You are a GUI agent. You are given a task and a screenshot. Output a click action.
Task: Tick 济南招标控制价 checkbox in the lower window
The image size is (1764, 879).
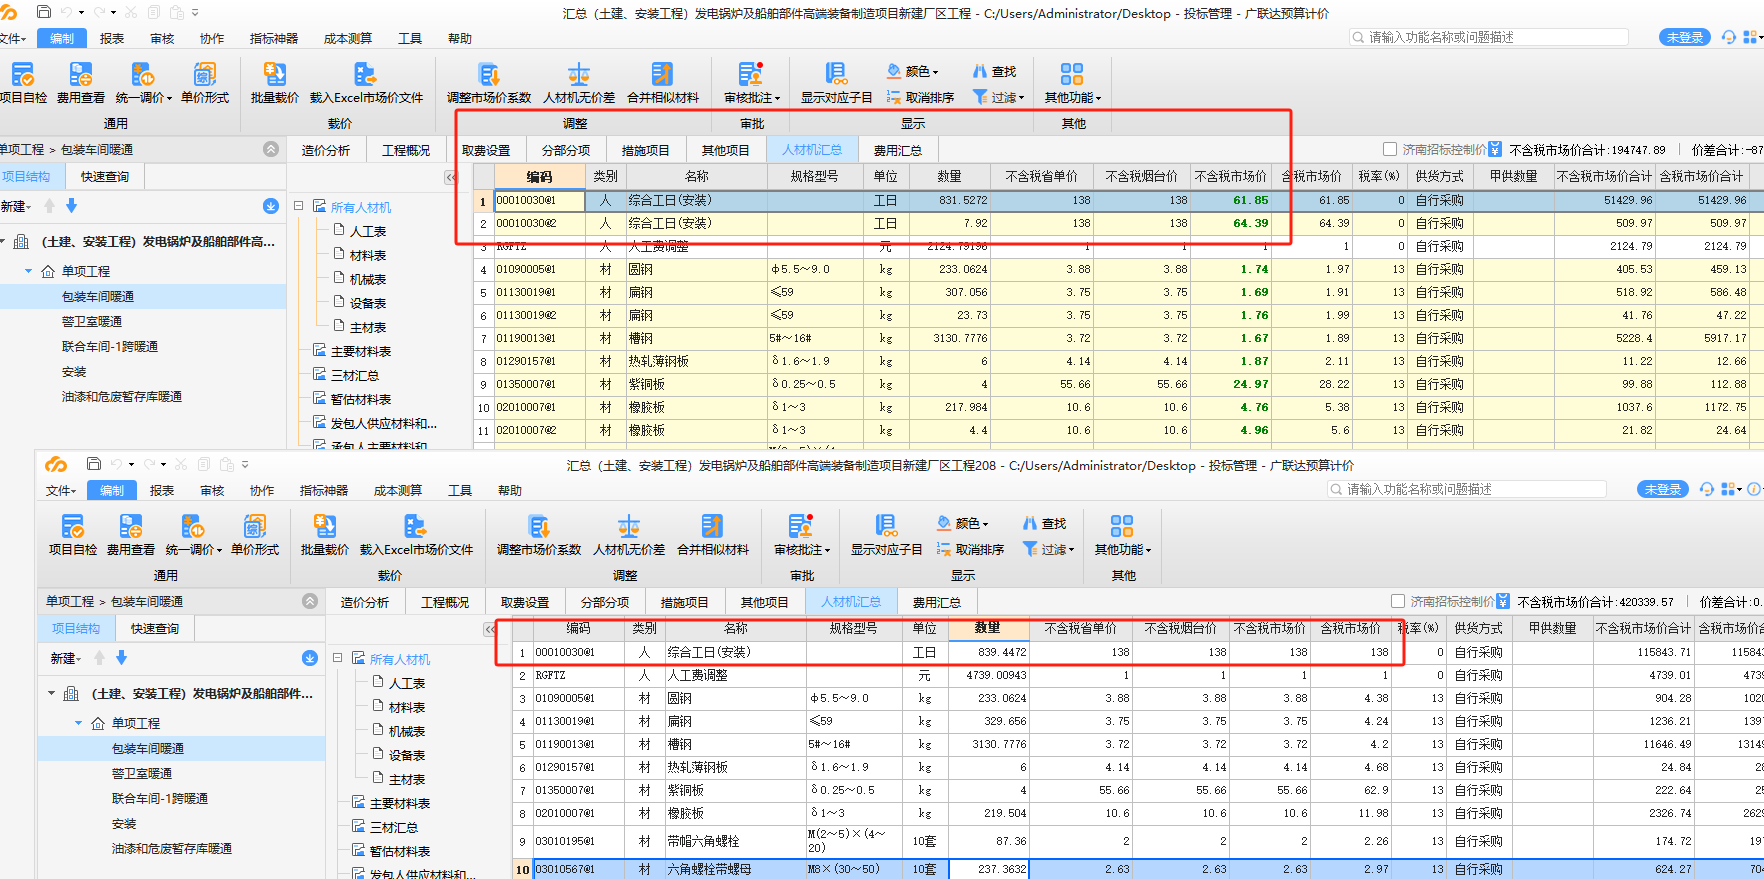click(1398, 601)
